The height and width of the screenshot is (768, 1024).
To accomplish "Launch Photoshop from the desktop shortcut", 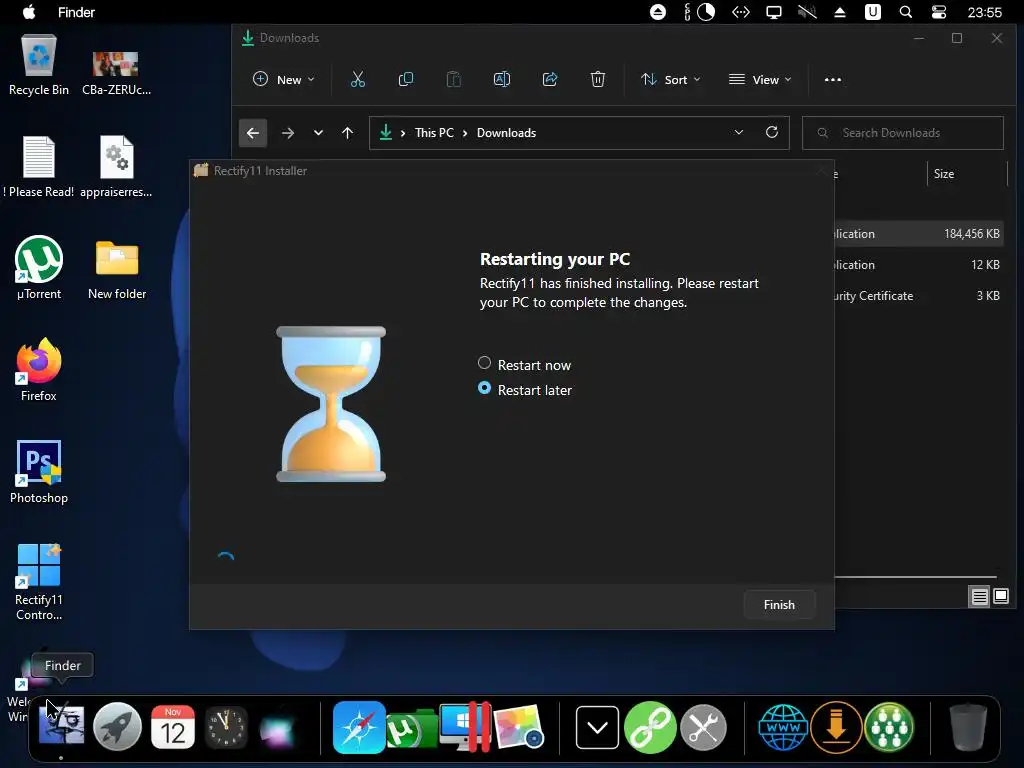I will pos(39,472).
